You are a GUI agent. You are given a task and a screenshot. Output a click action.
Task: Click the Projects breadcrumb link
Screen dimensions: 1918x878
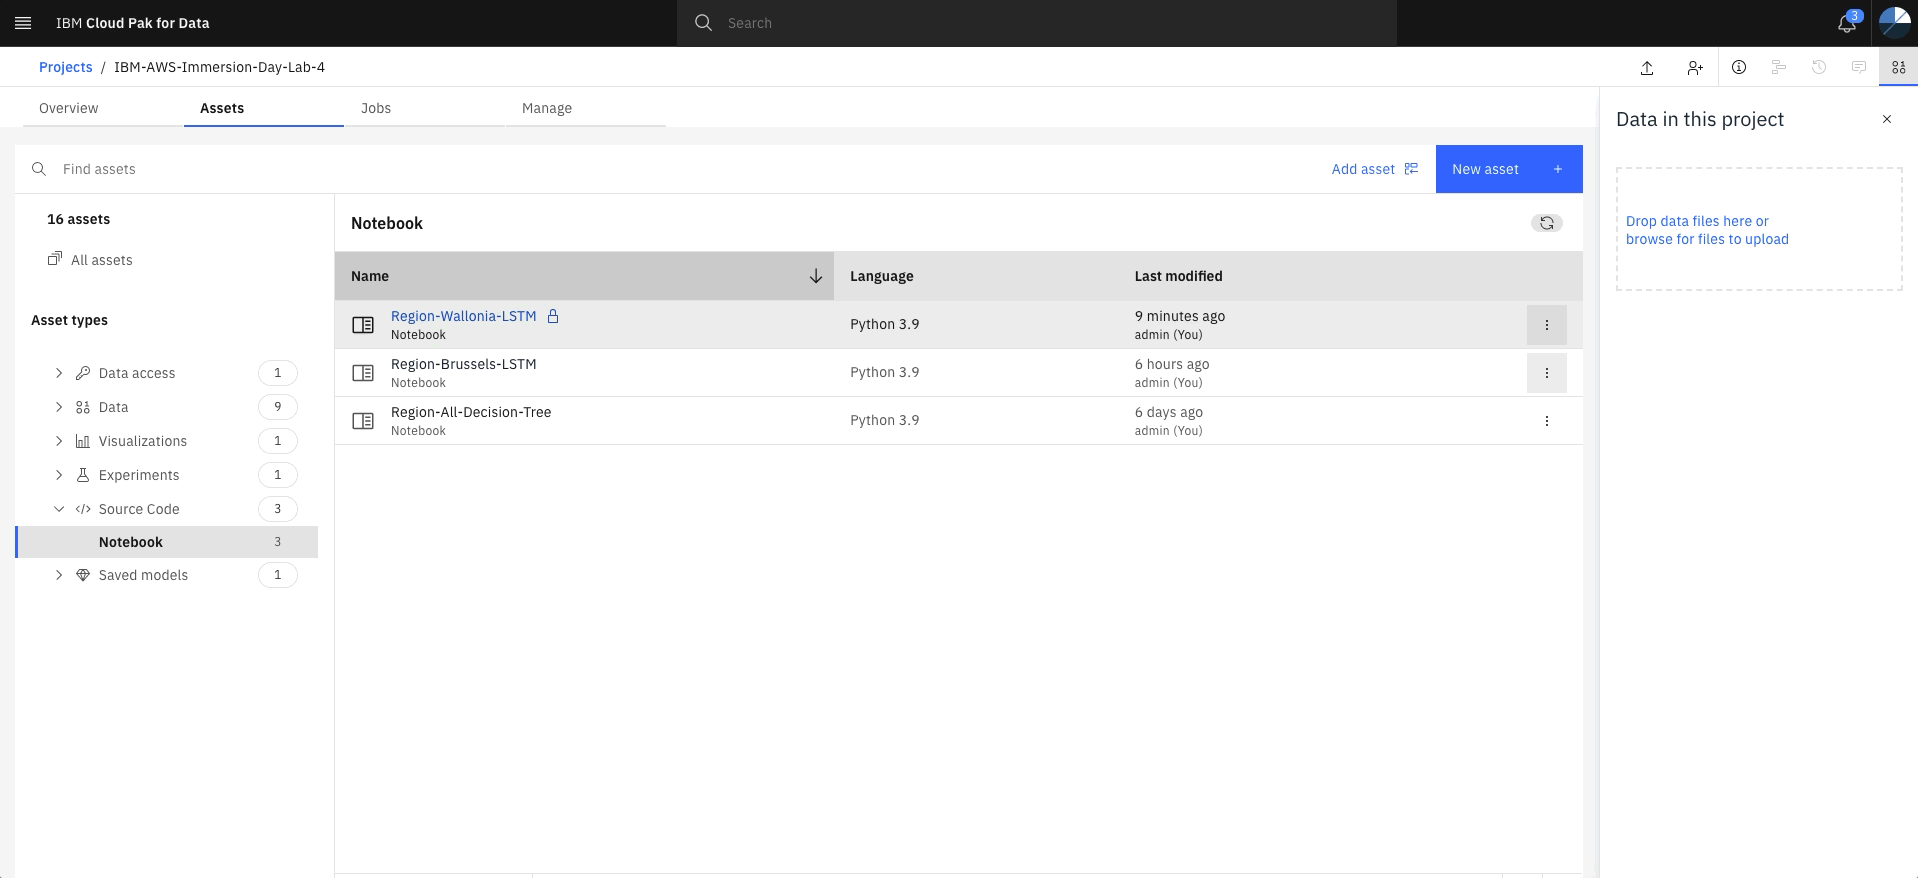[x=66, y=67]
